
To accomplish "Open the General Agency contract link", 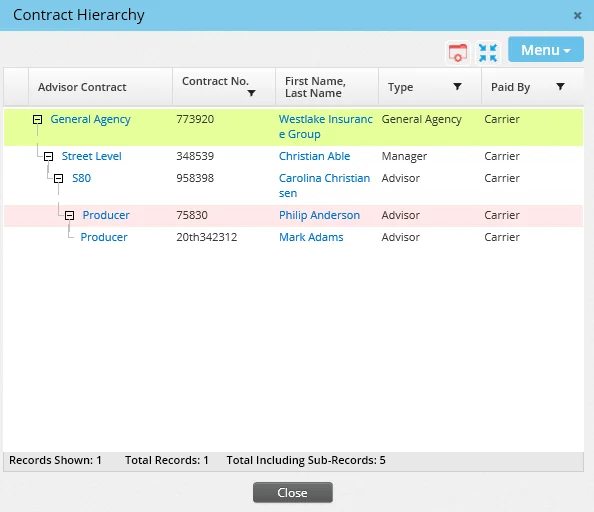I will click(x=90, y=119).
